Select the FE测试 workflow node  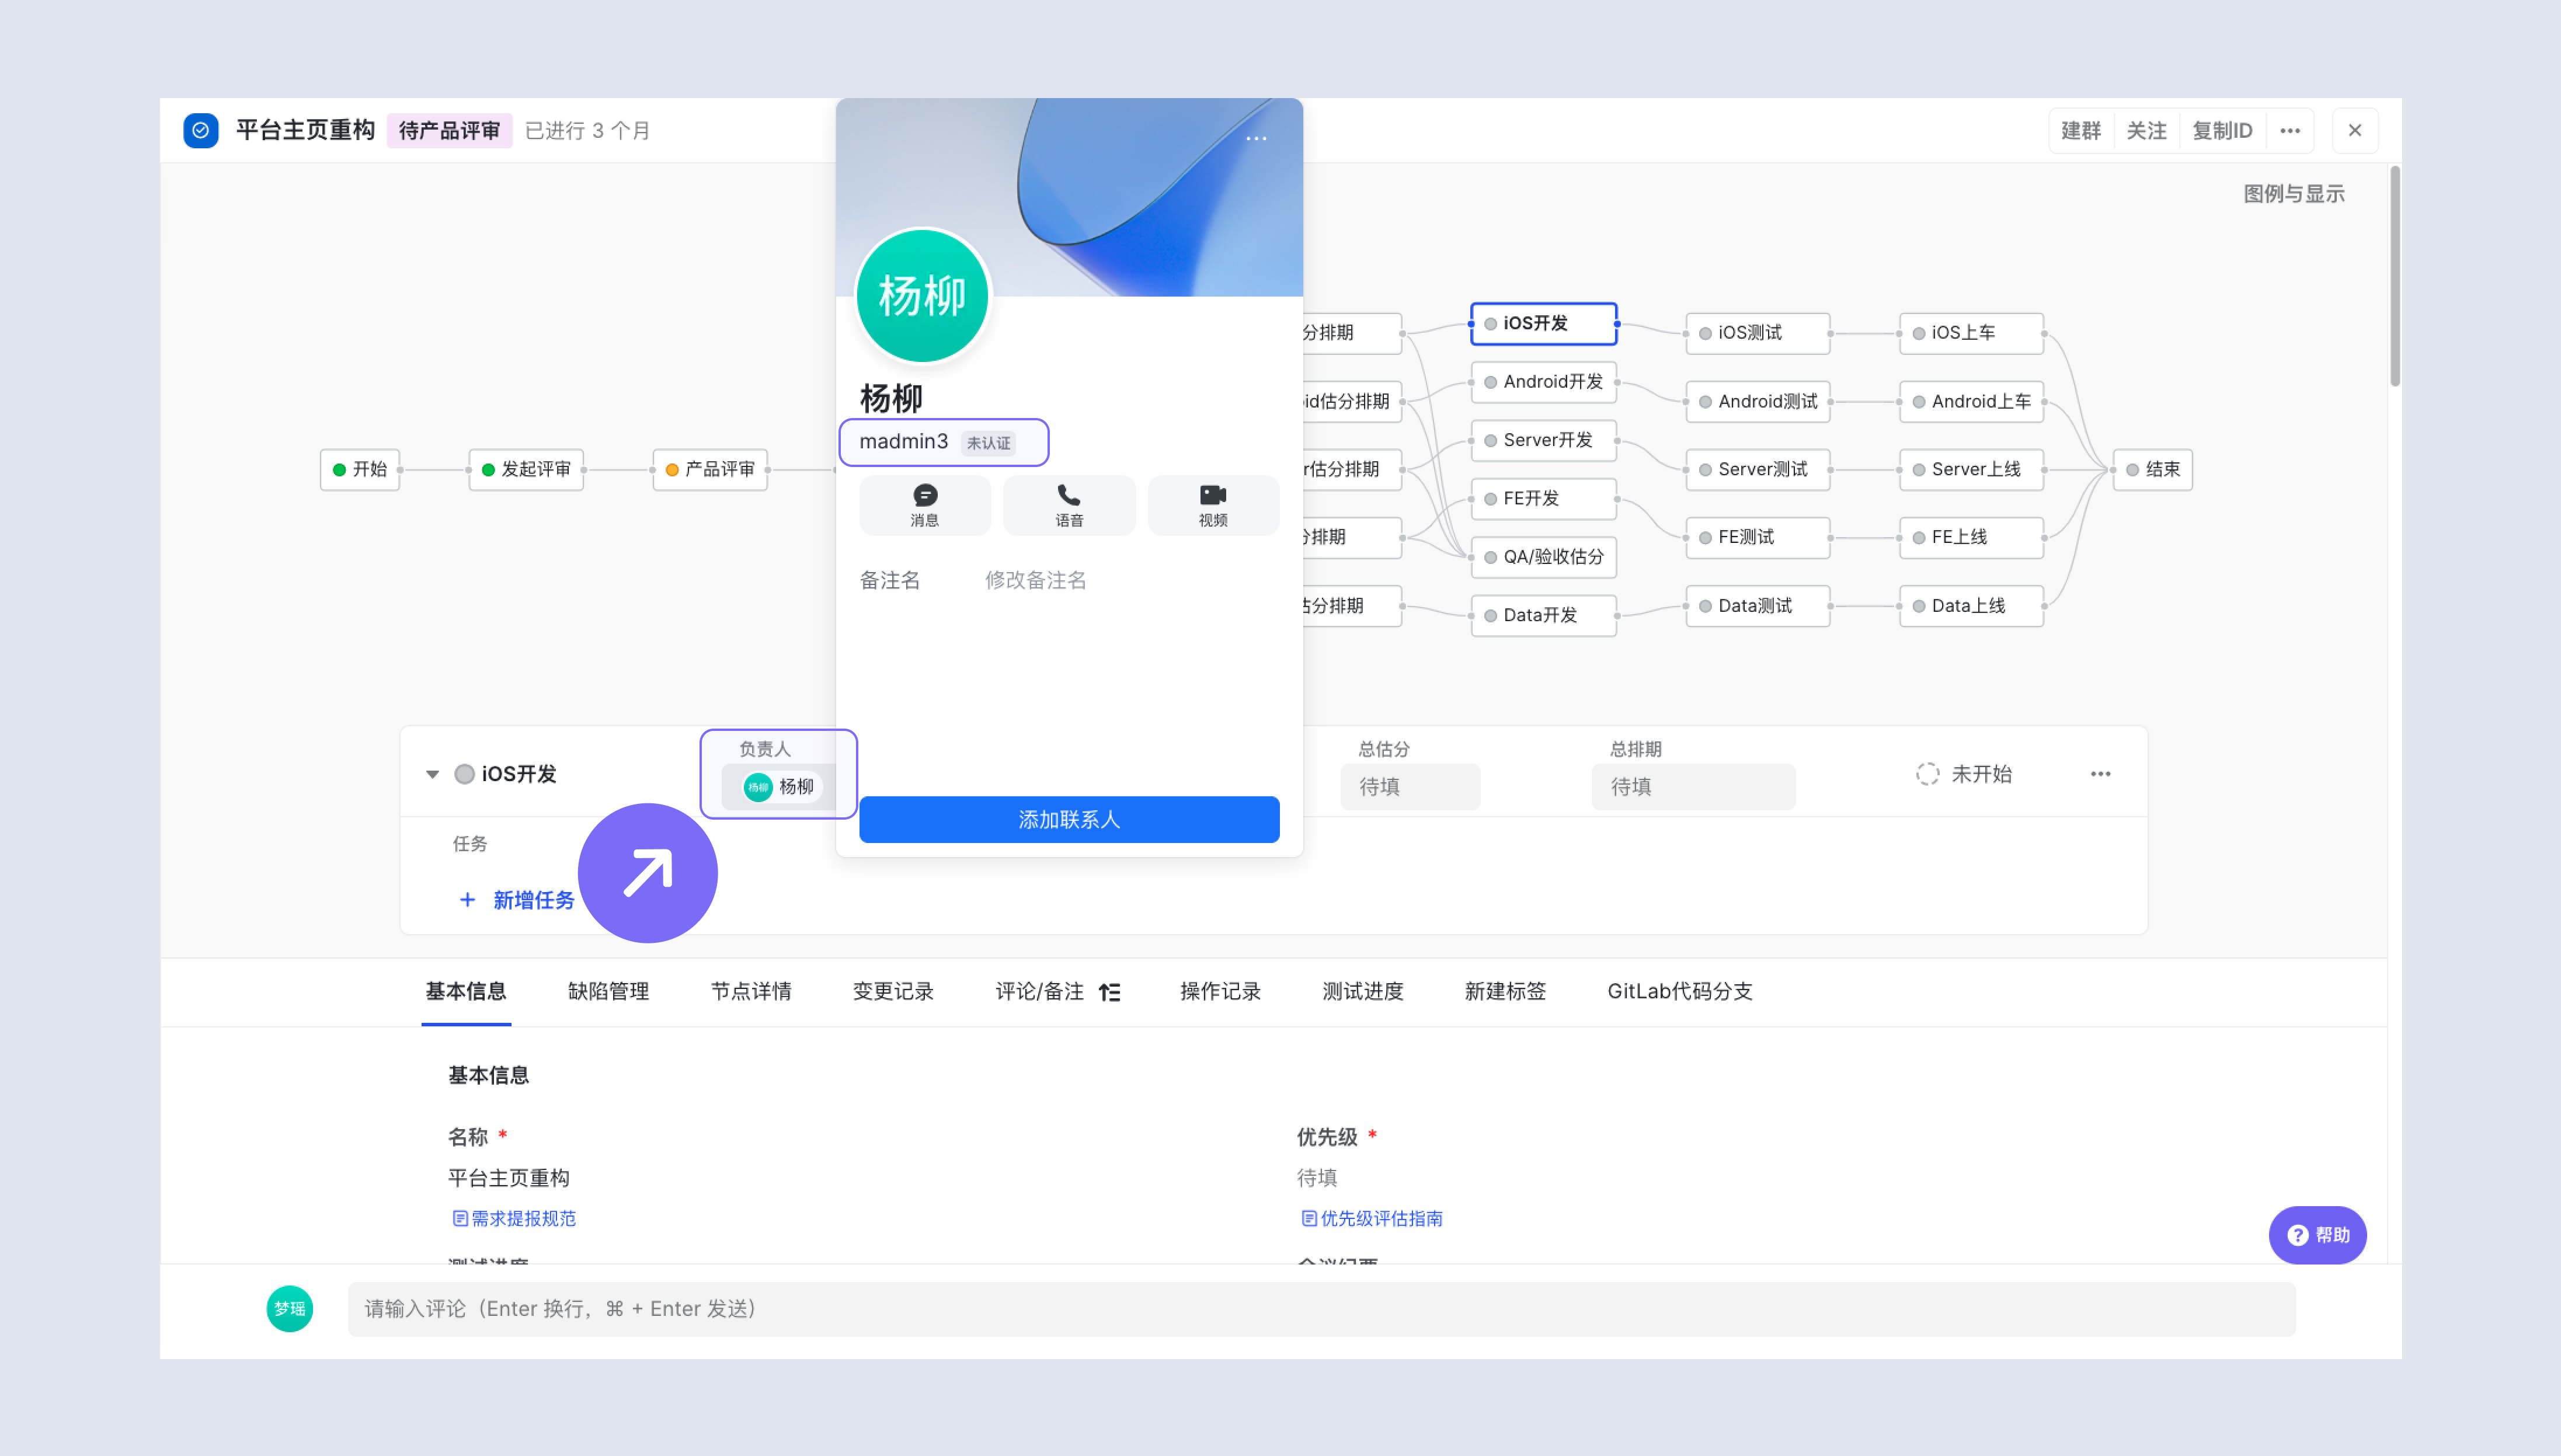(x=1758, y=537)
